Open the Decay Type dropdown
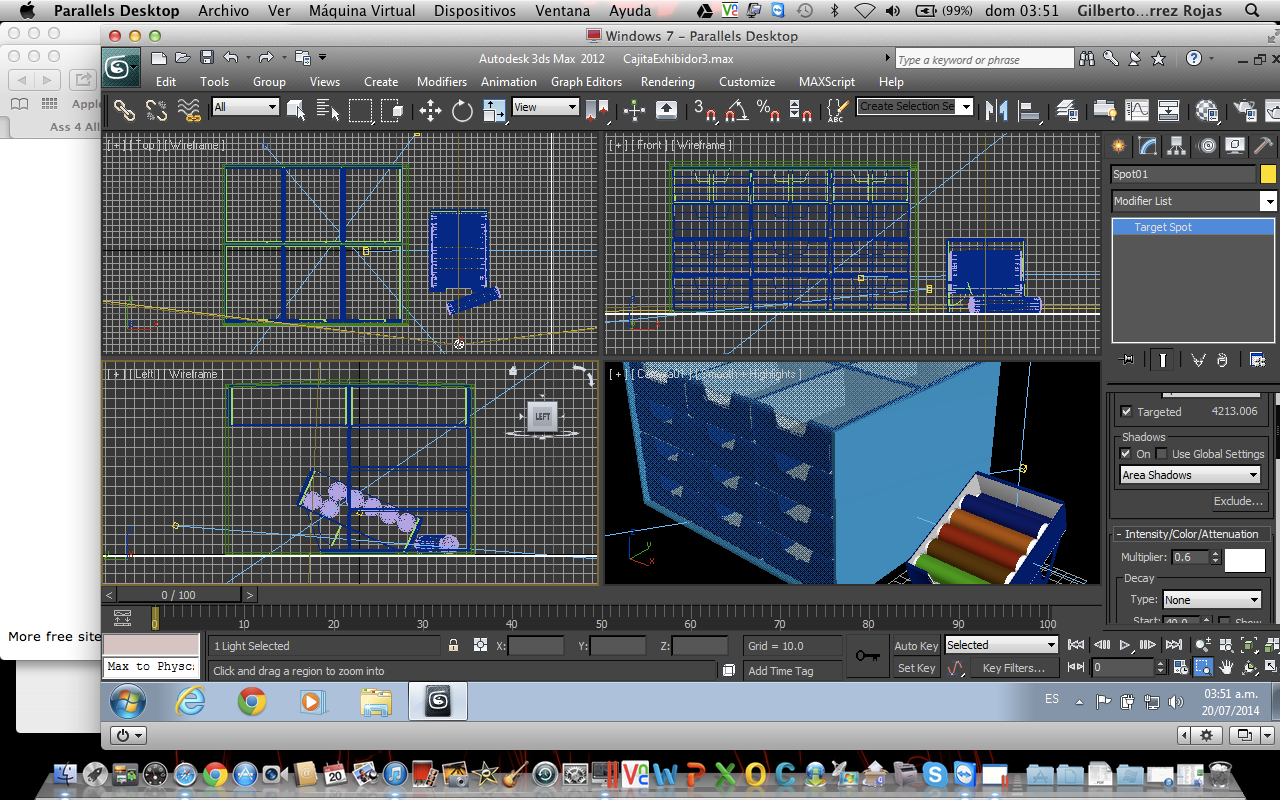Viewport: 1280px width, 800px height. pos(1212,600)
